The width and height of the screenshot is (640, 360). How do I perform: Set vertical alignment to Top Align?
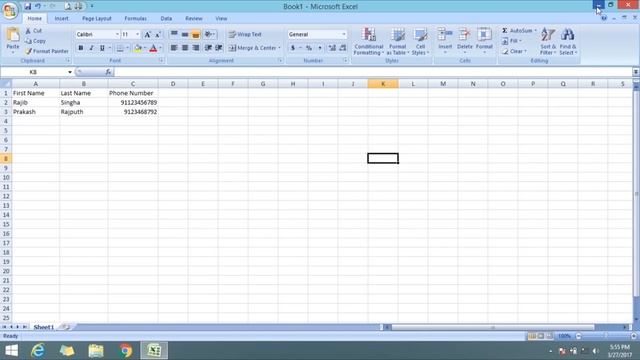[x=174, y=34]
